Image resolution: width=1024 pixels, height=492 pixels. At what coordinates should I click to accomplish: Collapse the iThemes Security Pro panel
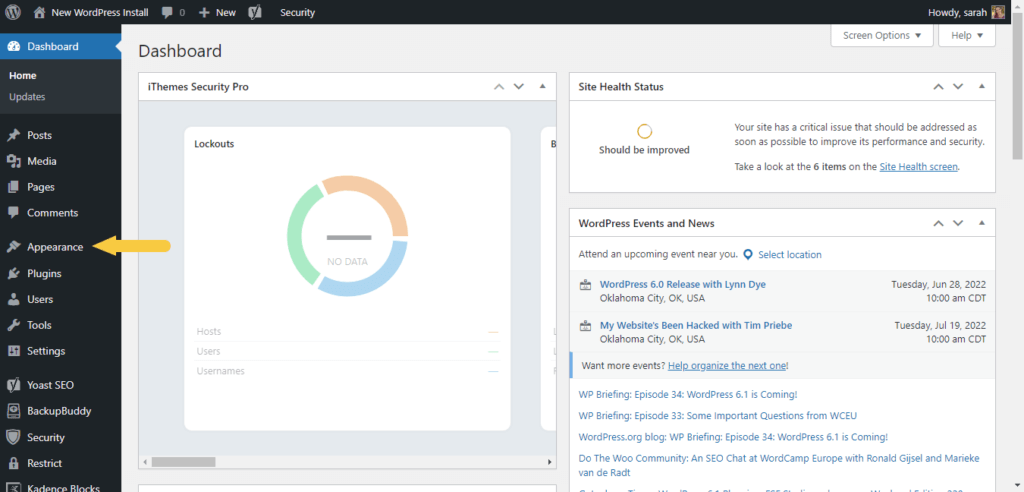coord(542,87)
